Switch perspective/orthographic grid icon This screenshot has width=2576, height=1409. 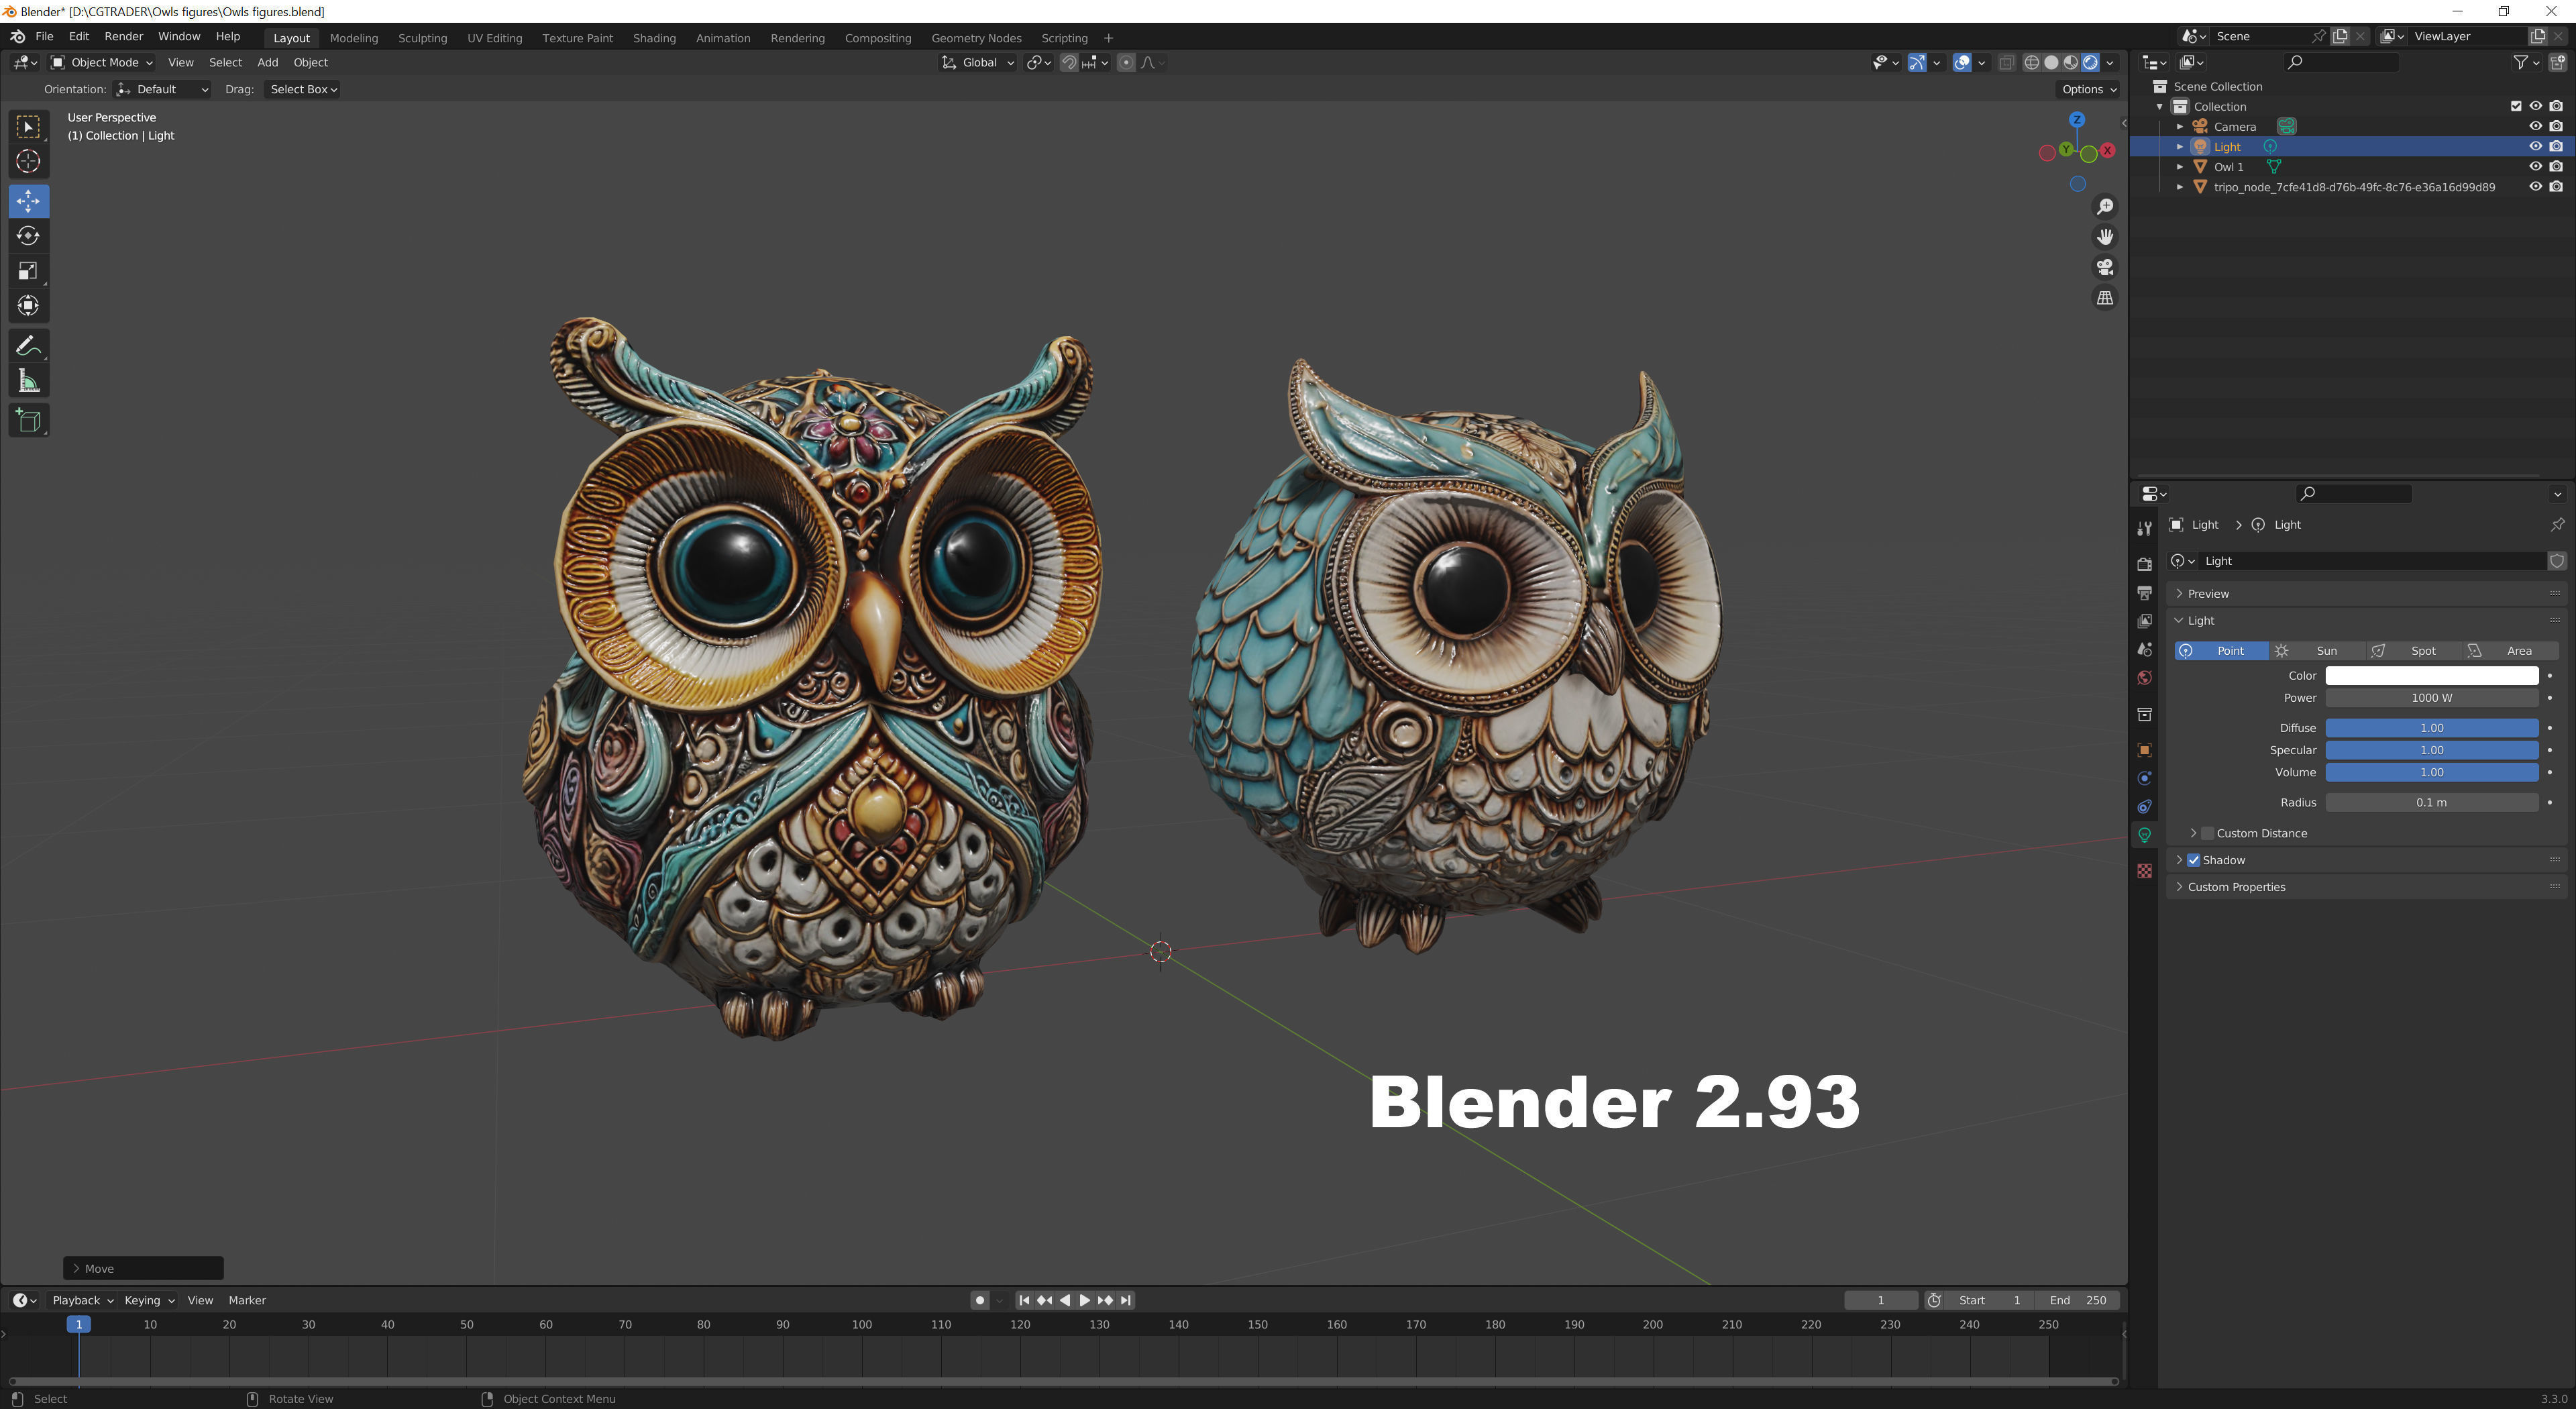pos(2105,298)
